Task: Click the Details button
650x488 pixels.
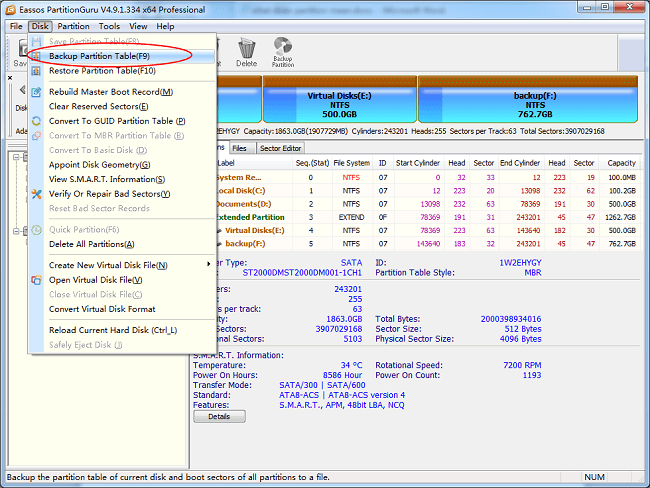Action: click(219, 416)
